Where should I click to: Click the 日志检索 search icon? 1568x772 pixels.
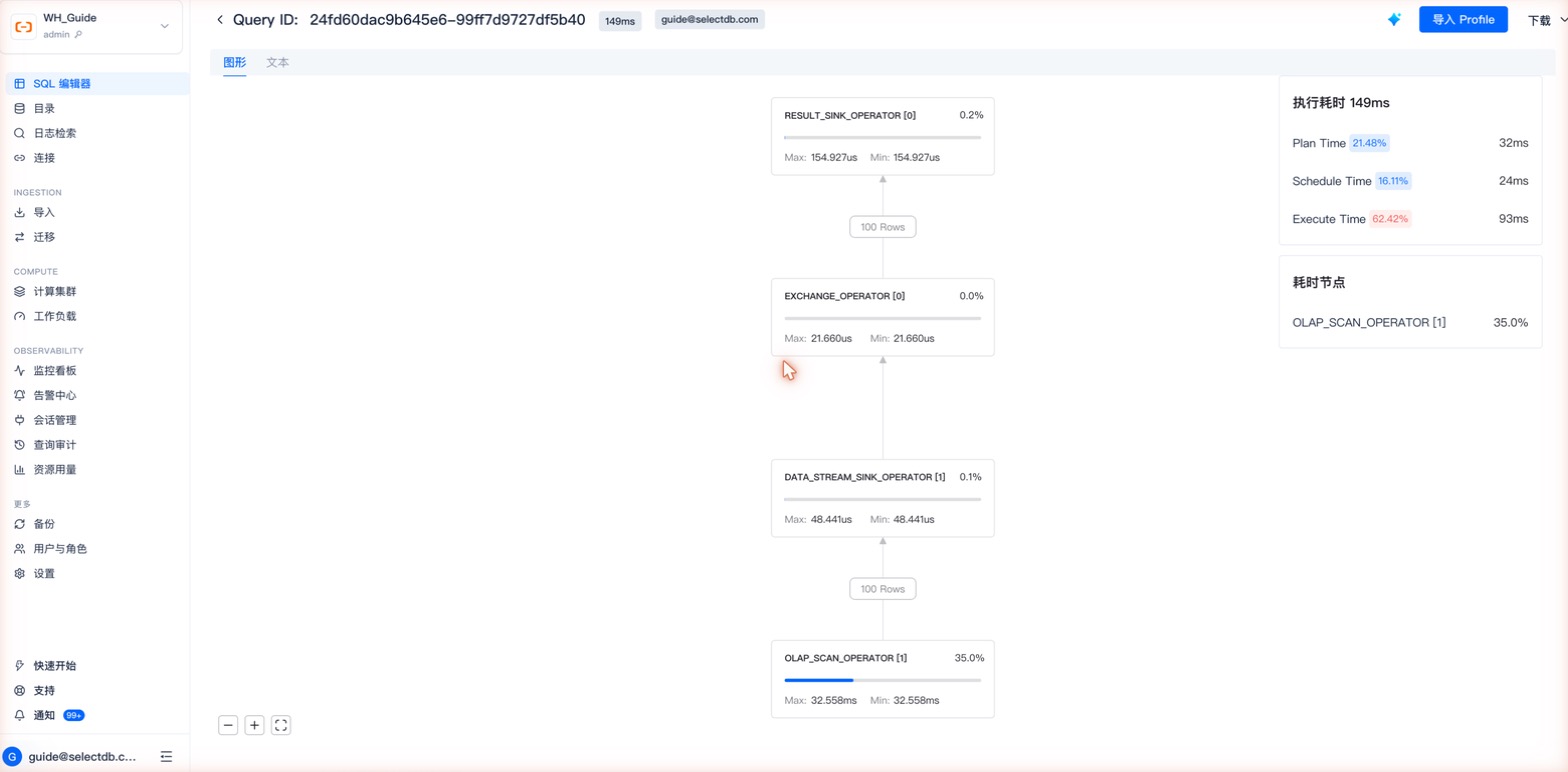click(19, 133)
